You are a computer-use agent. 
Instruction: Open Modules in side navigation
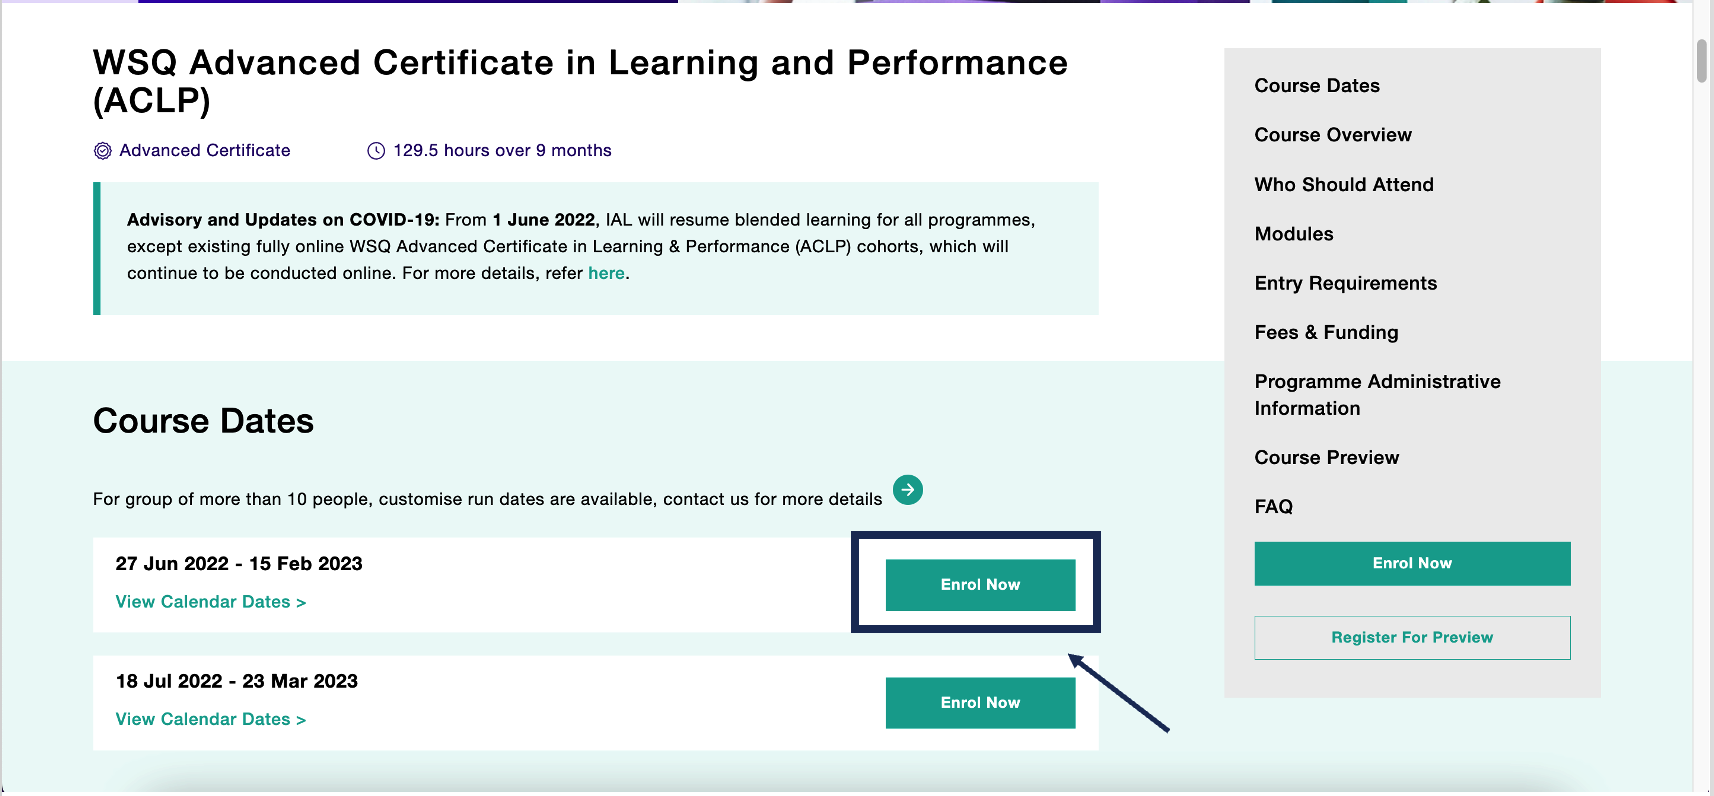tap(1294, 234)
